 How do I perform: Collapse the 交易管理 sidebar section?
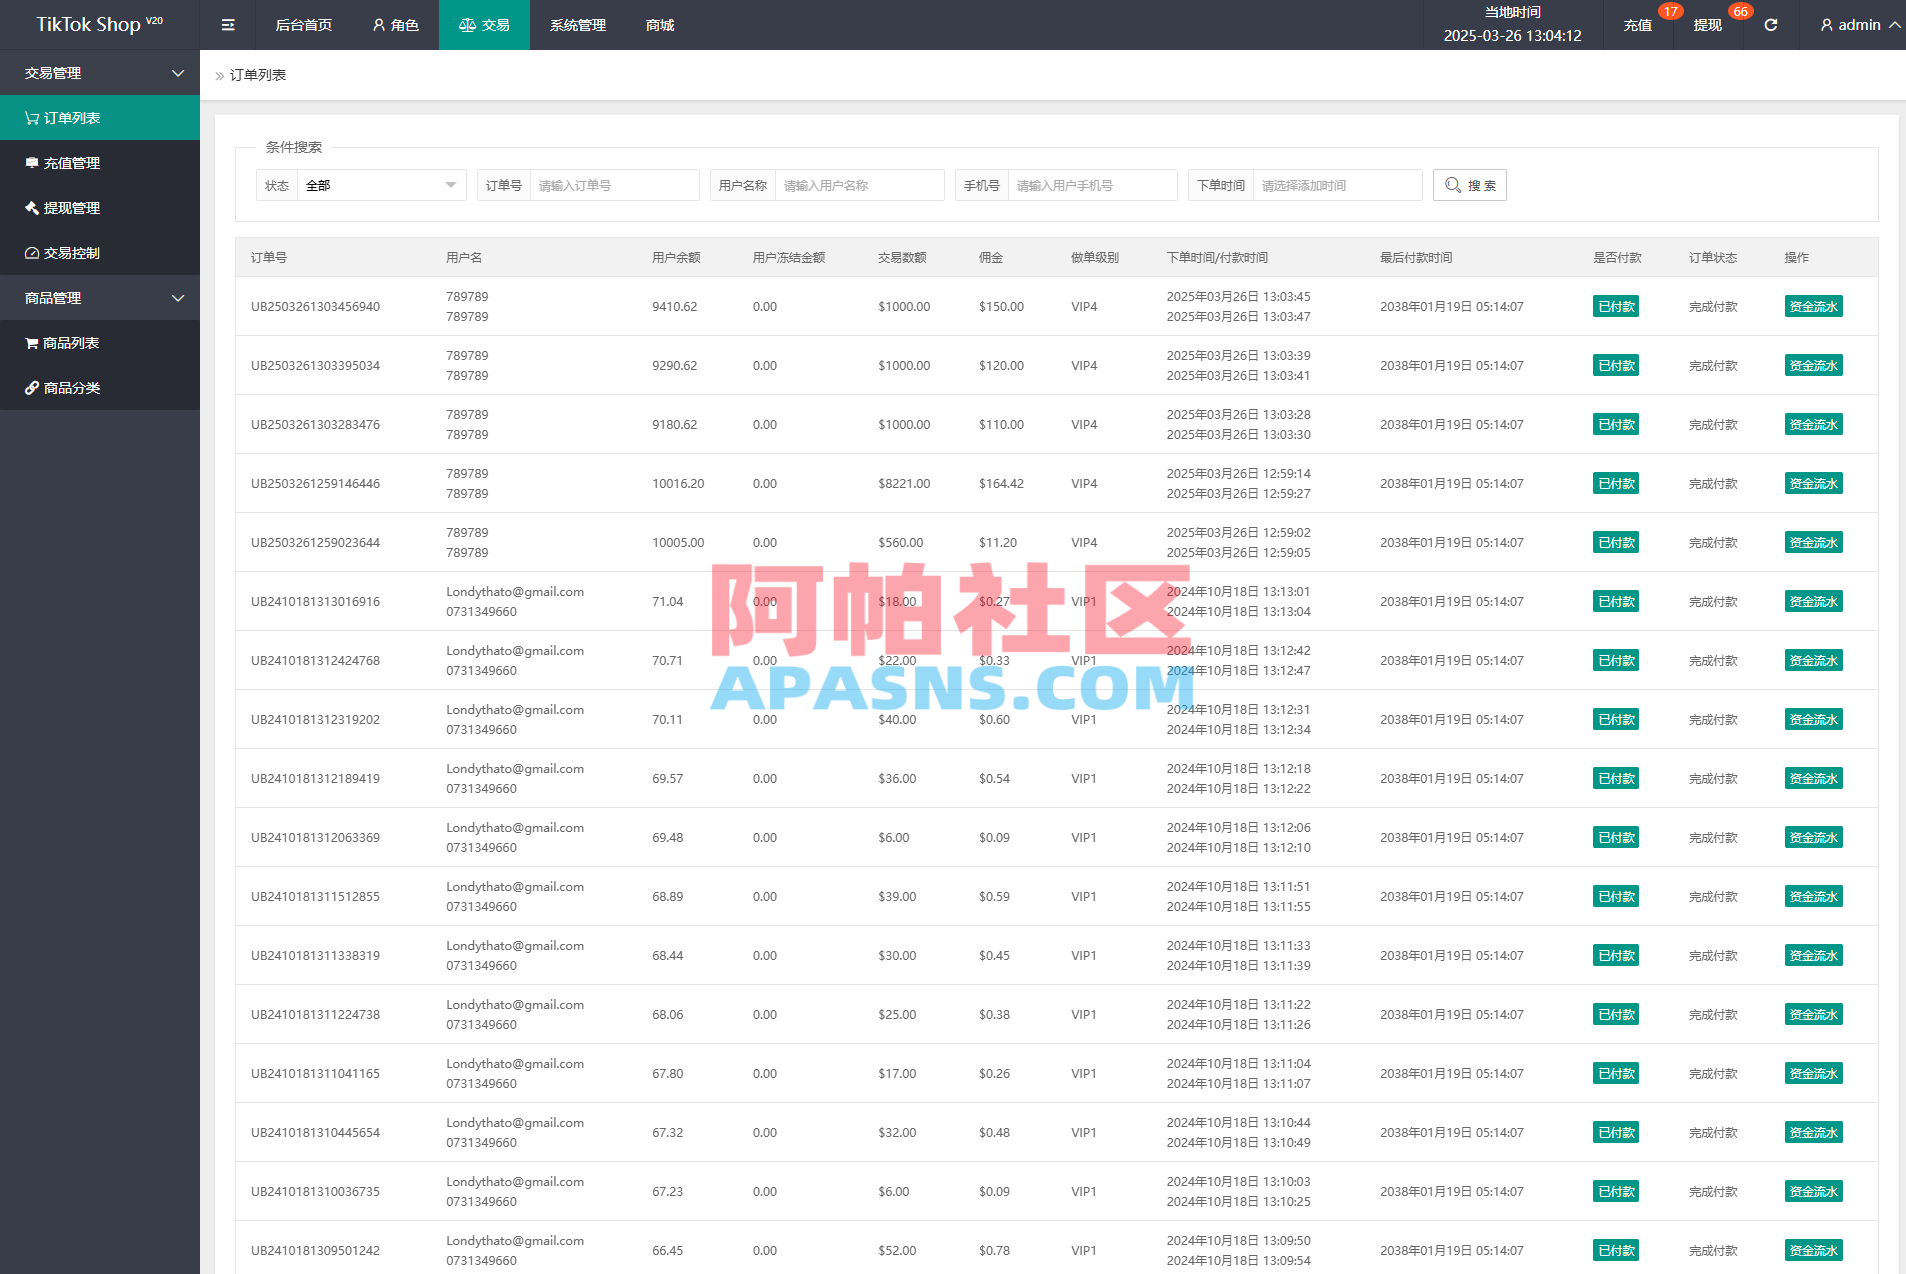coord(178,72)
